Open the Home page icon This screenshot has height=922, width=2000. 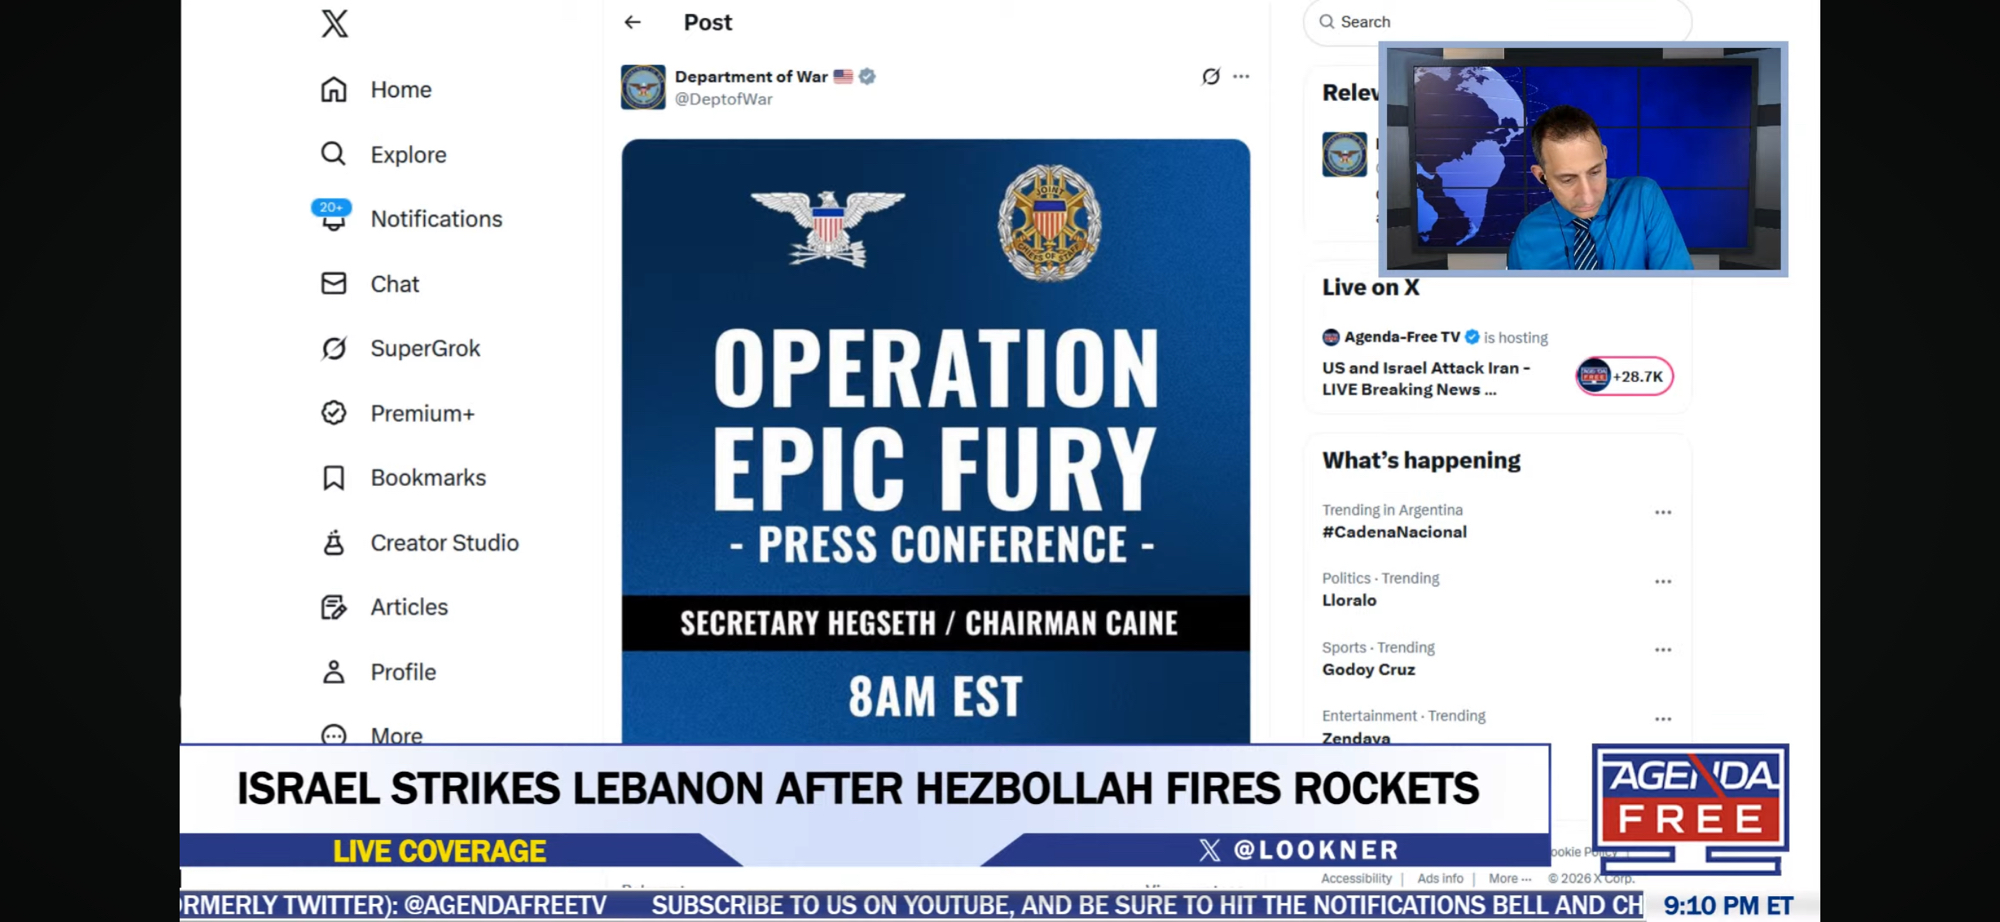tap(334, 89)
